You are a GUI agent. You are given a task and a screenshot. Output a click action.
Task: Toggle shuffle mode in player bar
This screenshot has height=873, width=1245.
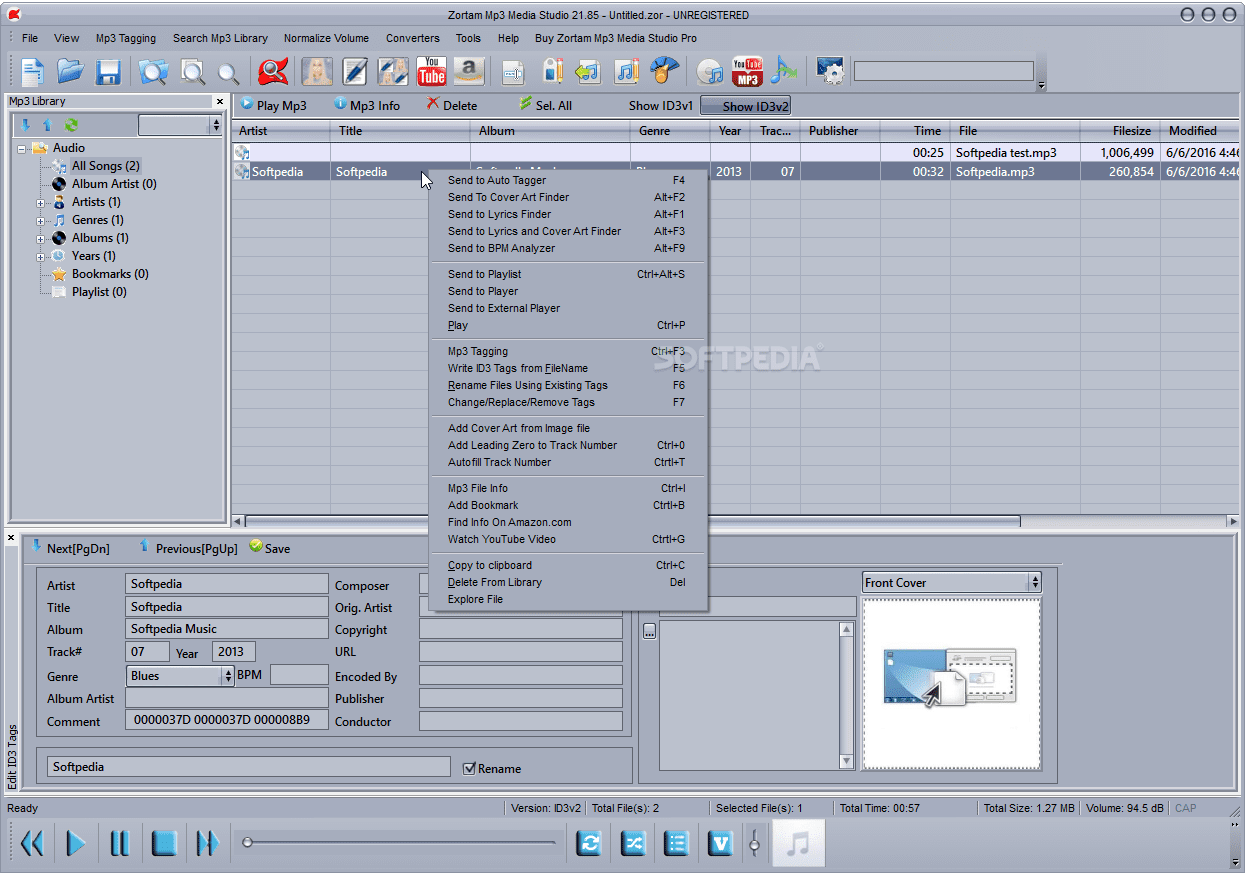pos(634,843)
